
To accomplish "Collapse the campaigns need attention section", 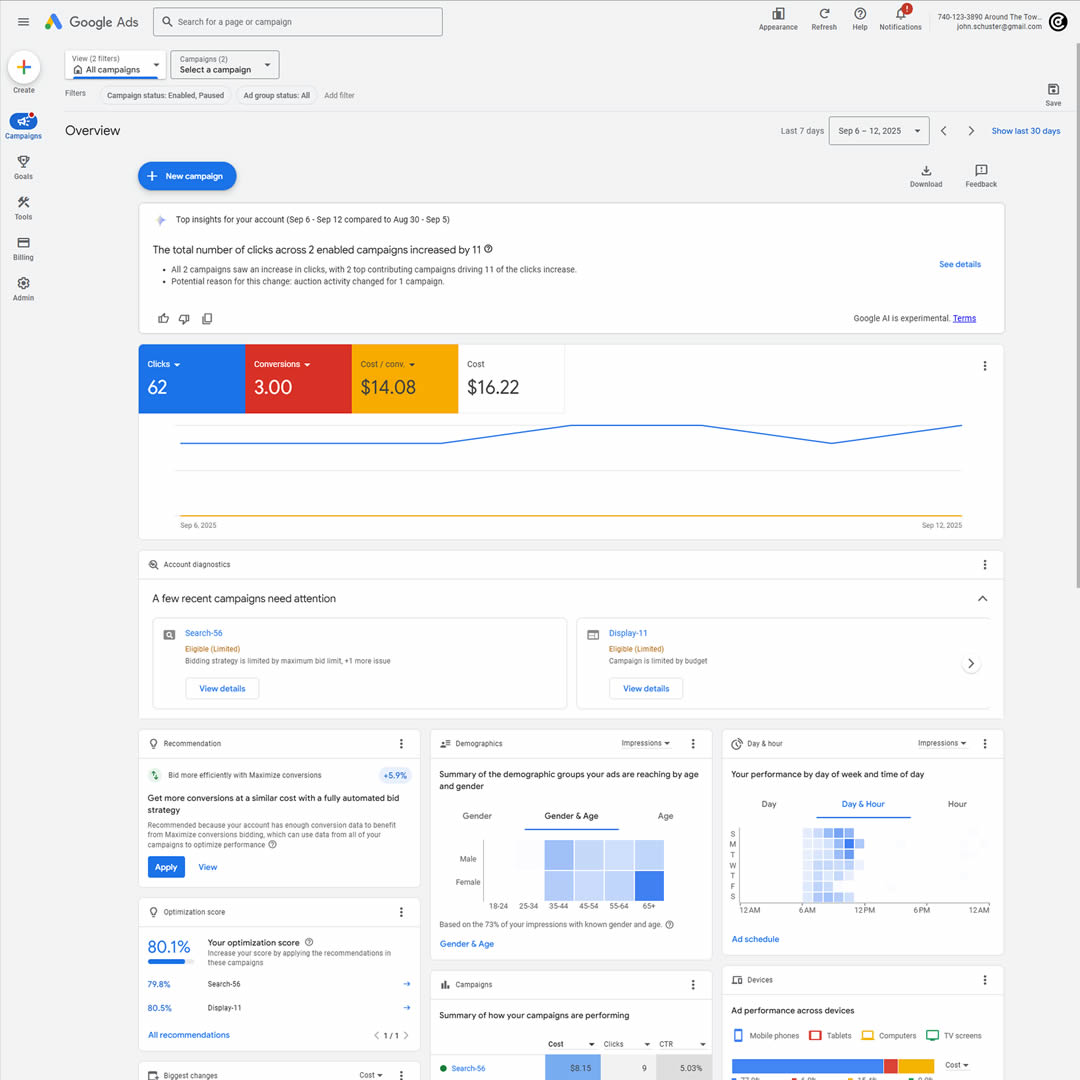I will tap(982, 599).
